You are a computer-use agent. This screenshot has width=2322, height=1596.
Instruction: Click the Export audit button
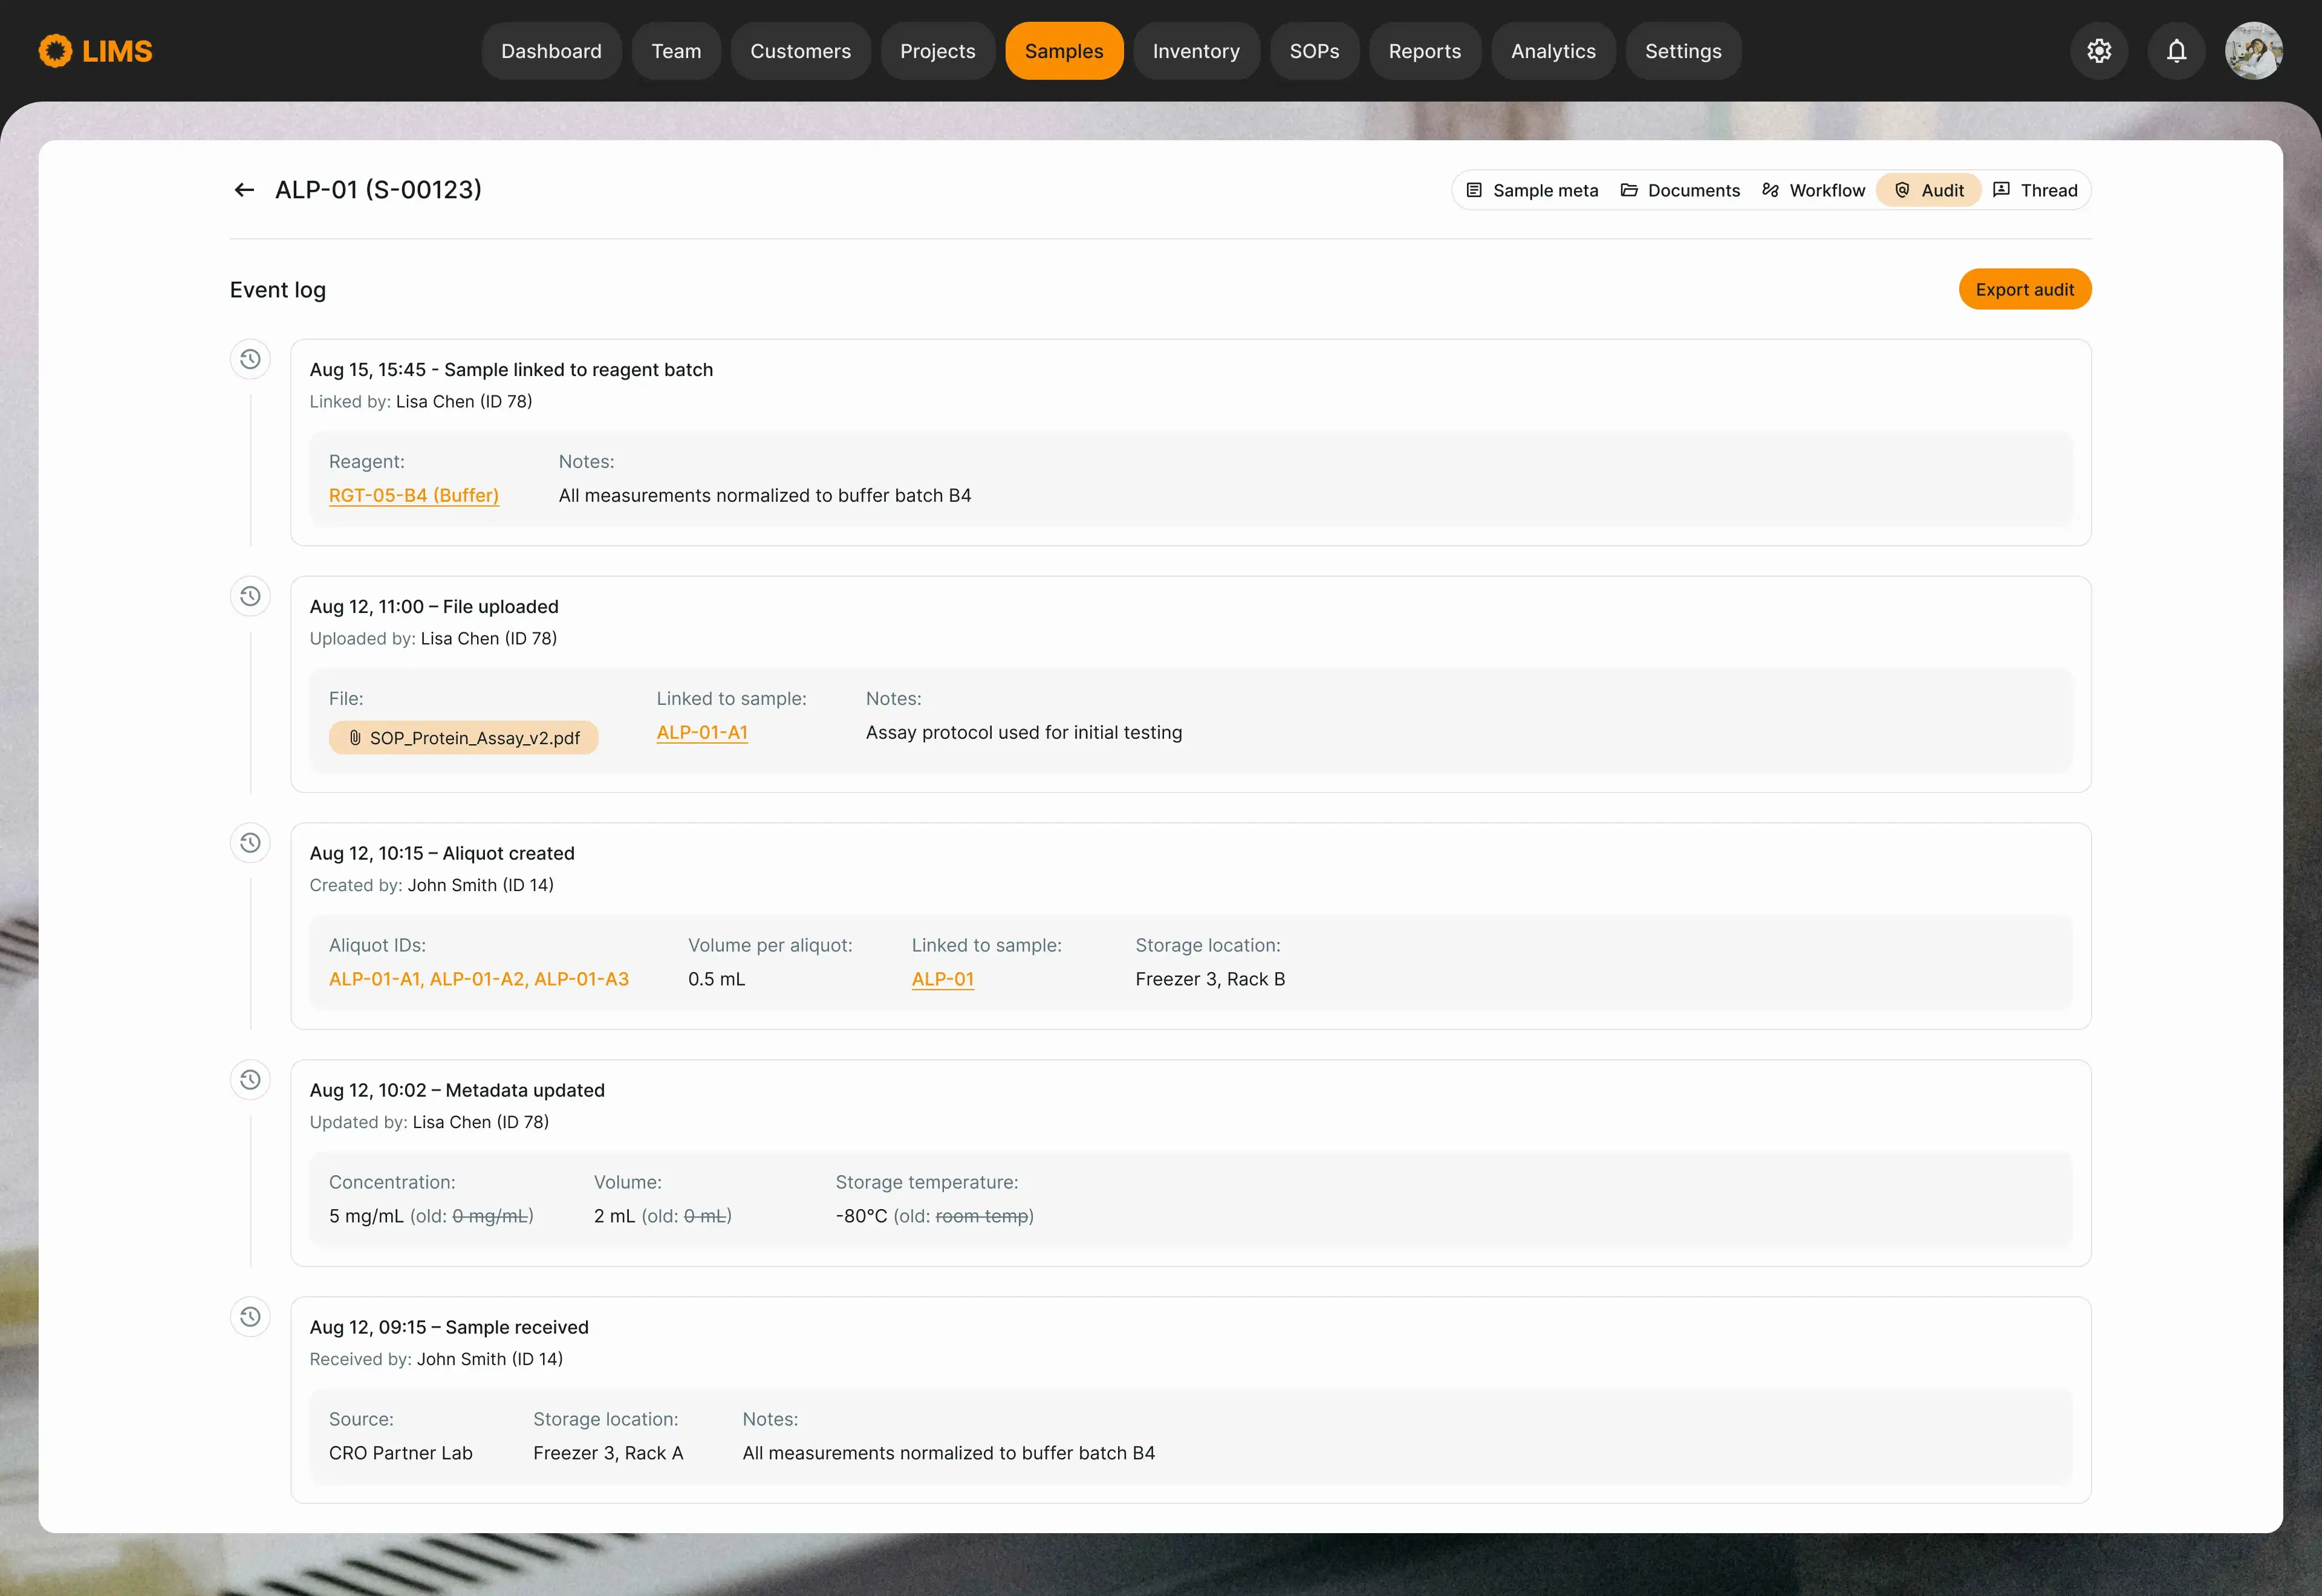tap(2024, 289)
